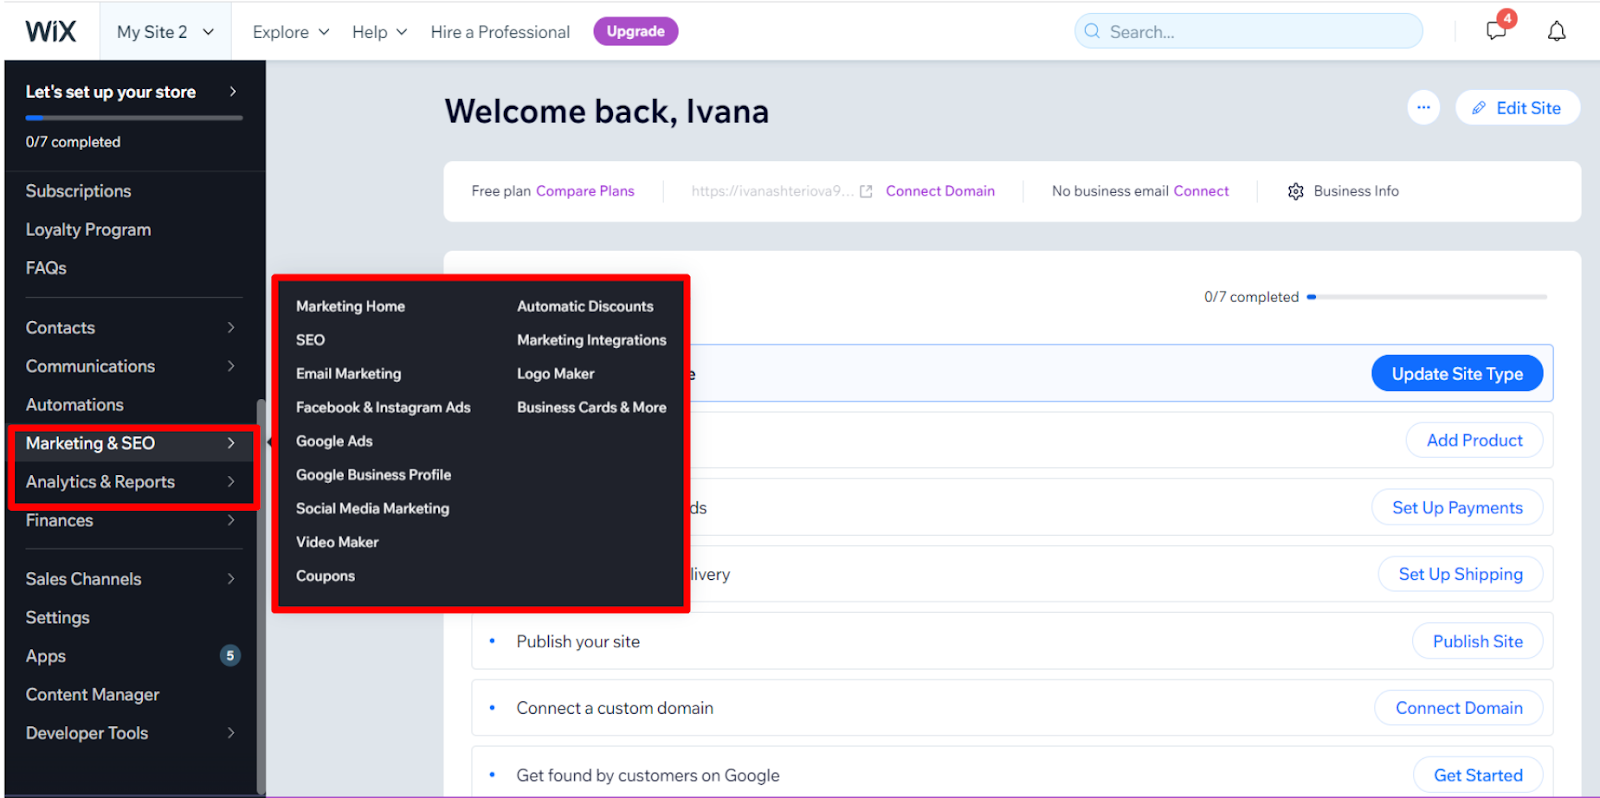Click the external link icon beside site URL
1600x798 pixels.
866,191
